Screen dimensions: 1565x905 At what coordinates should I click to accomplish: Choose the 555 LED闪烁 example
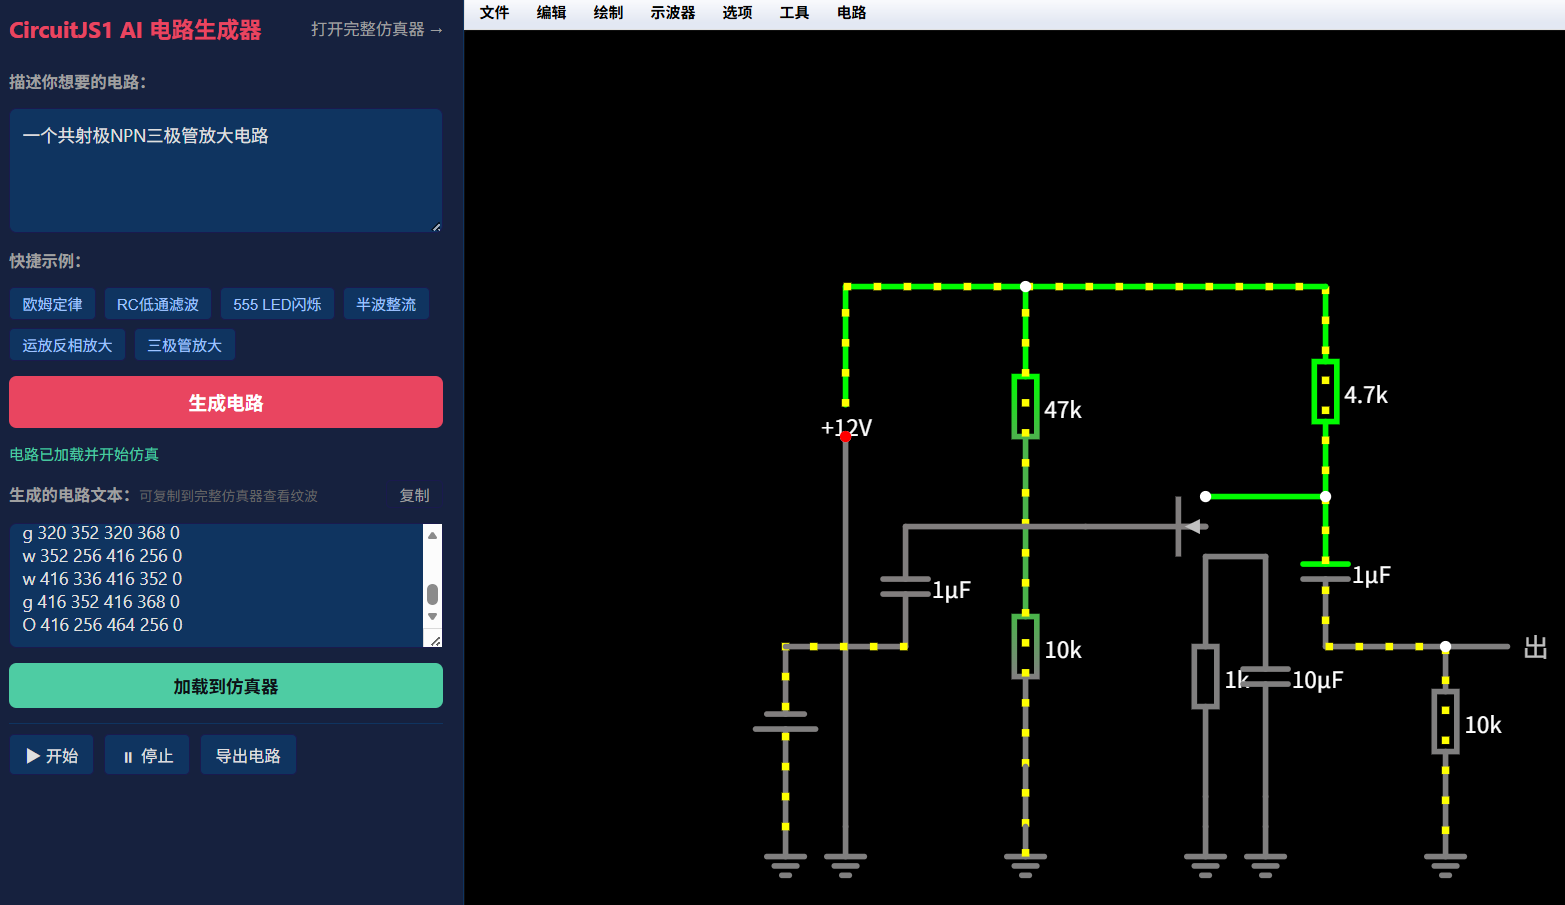[277, 304]
